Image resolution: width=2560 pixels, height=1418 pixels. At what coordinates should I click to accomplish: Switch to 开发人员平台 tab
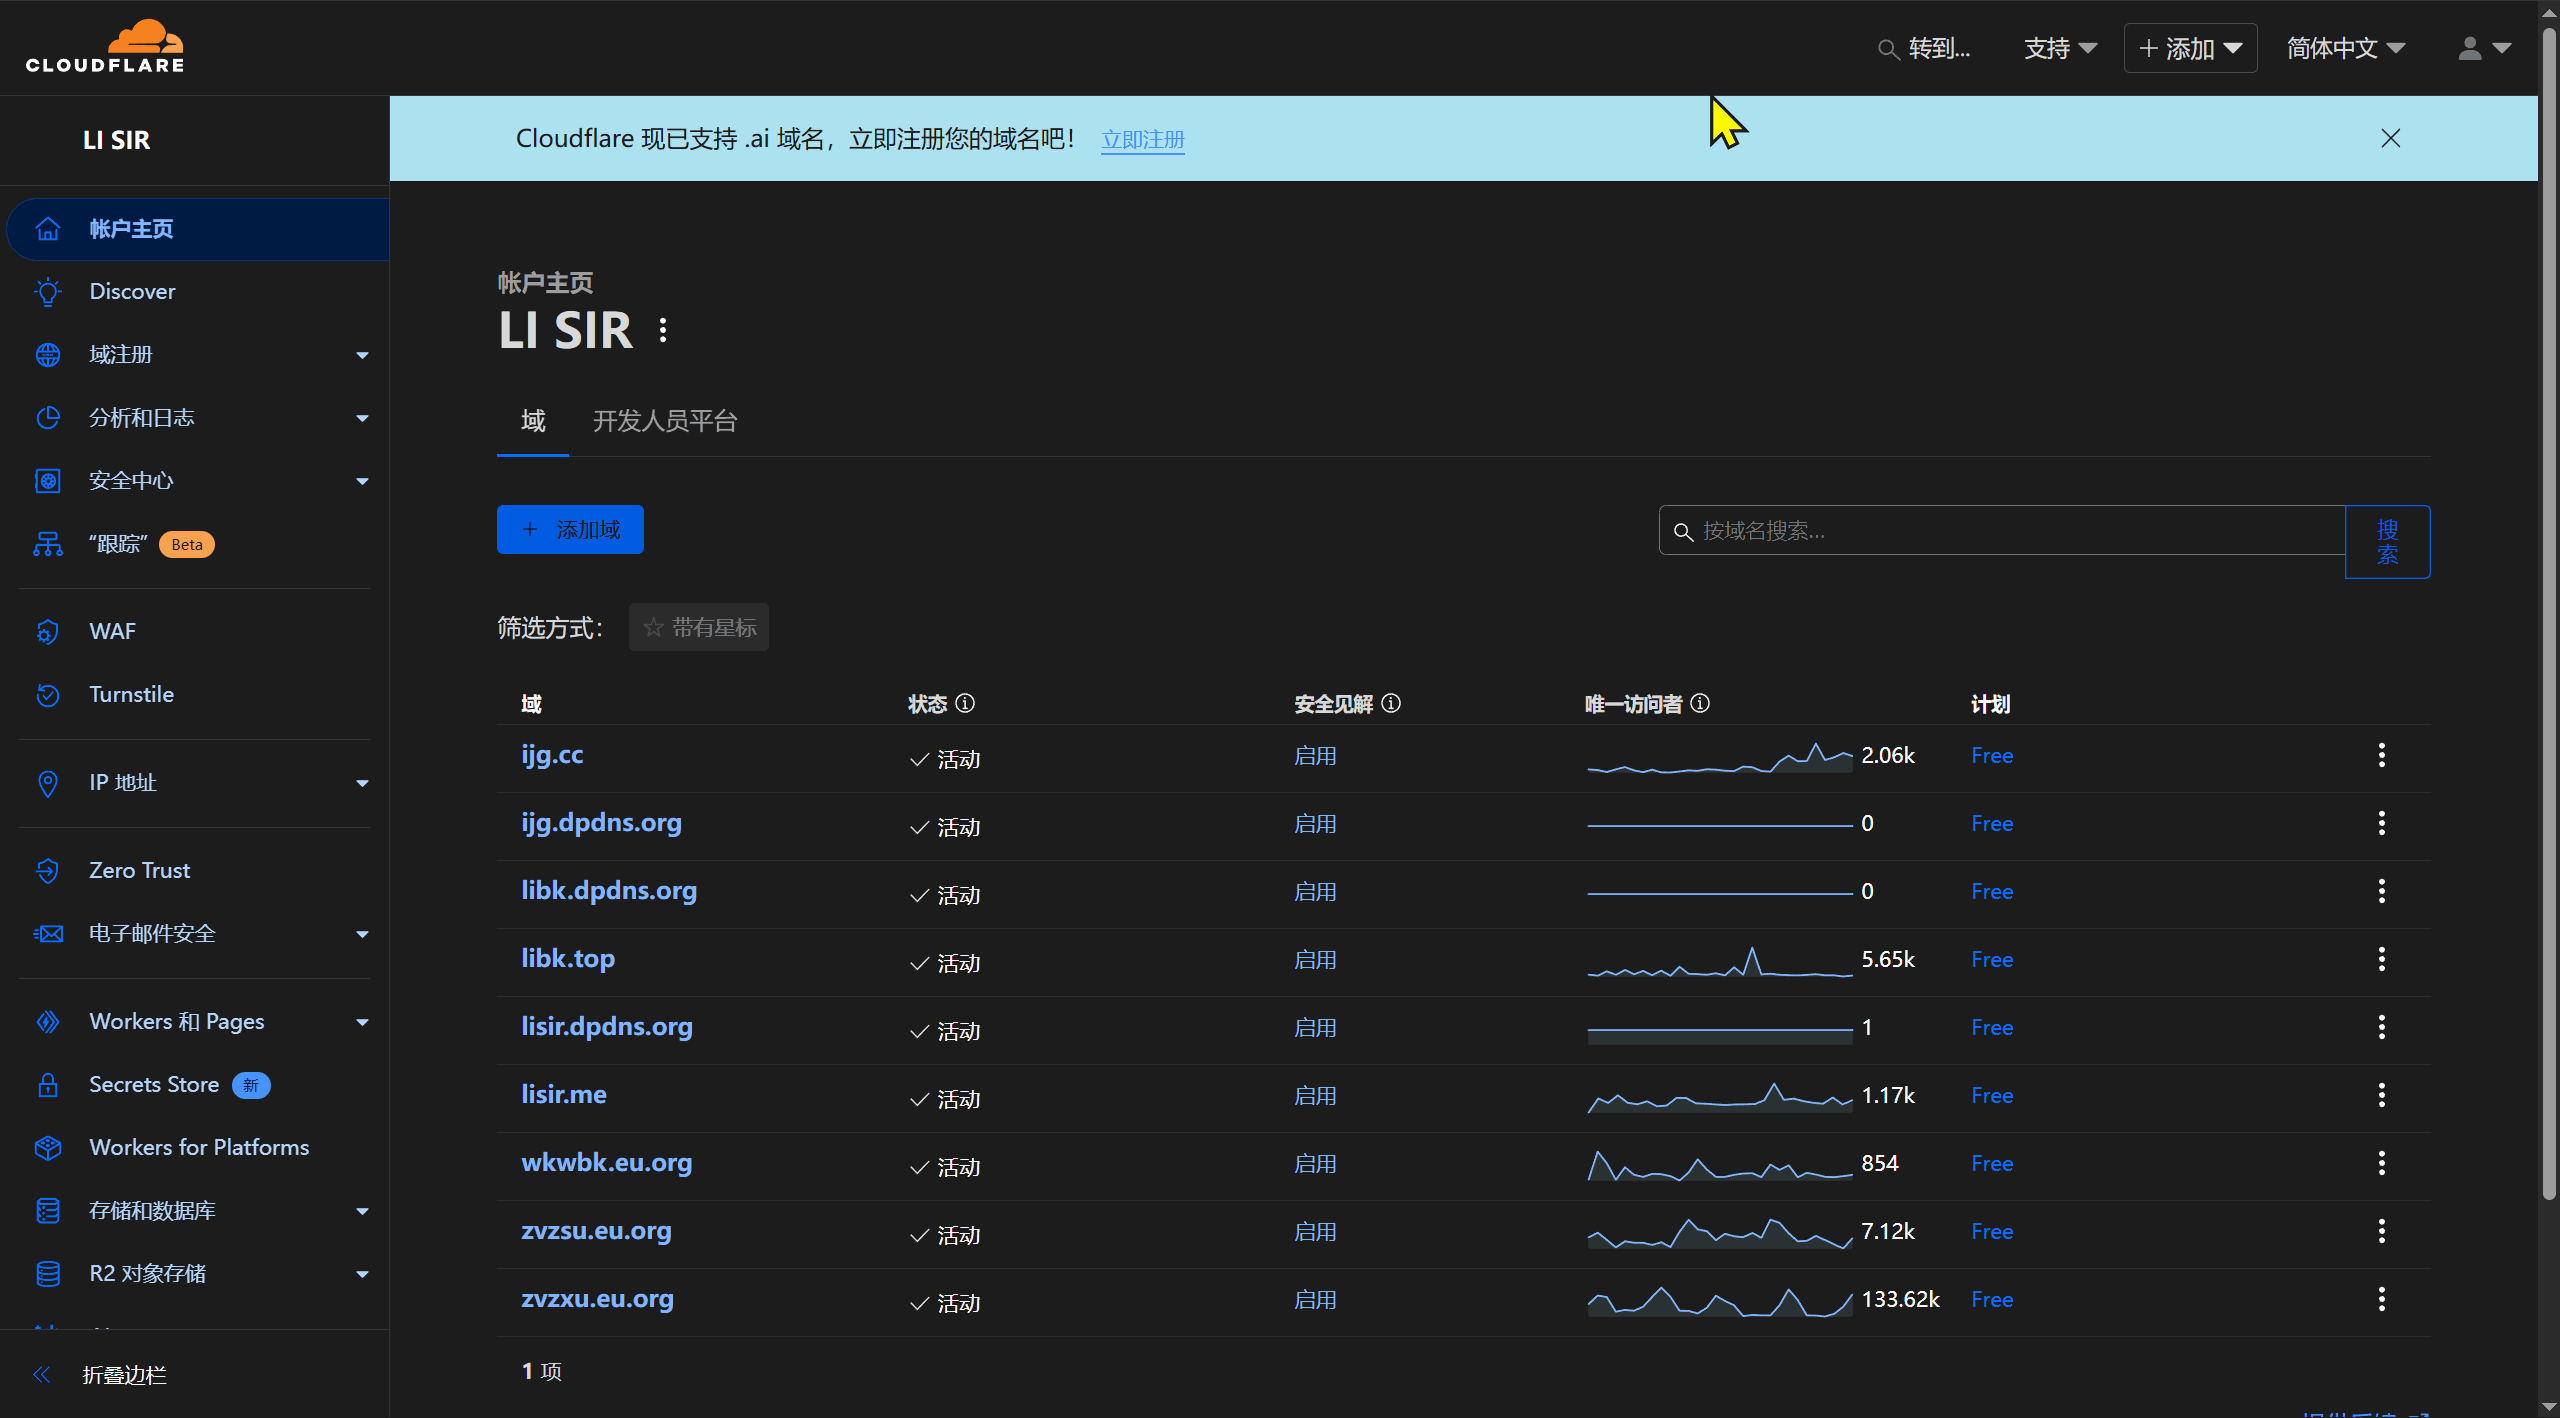pyautogui.click(x=665, y=421)
